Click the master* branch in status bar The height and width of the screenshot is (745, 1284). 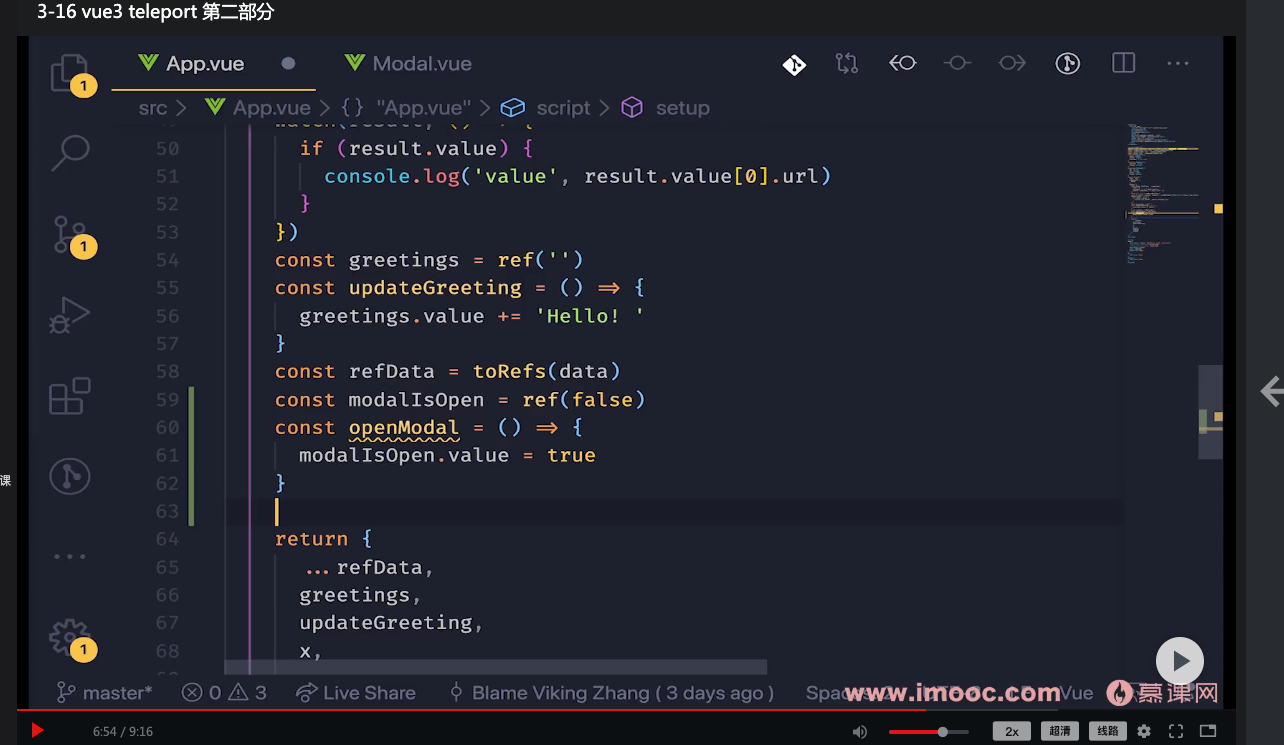tap(105, 692)
